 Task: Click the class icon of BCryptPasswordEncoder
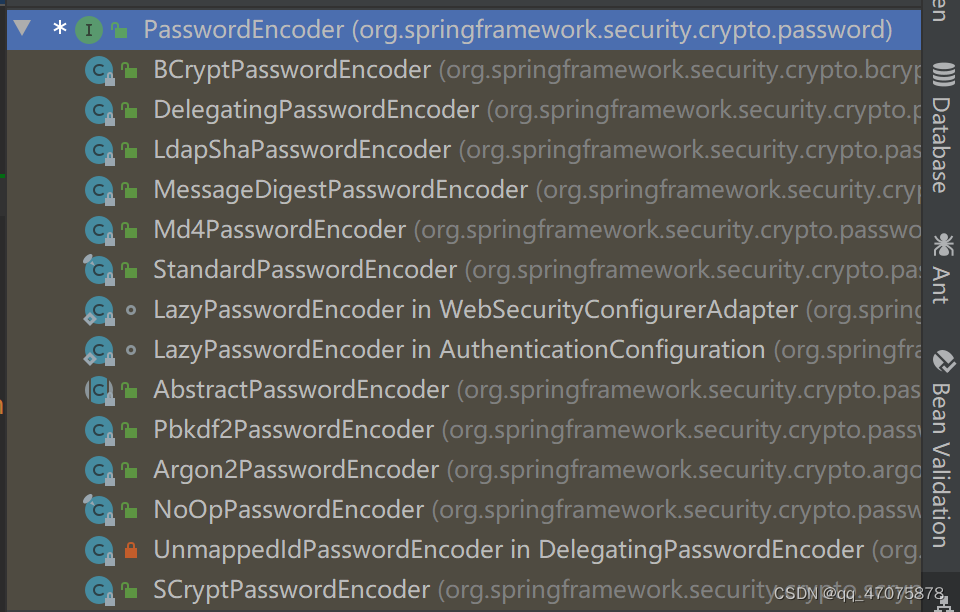[x=100, y=70]
